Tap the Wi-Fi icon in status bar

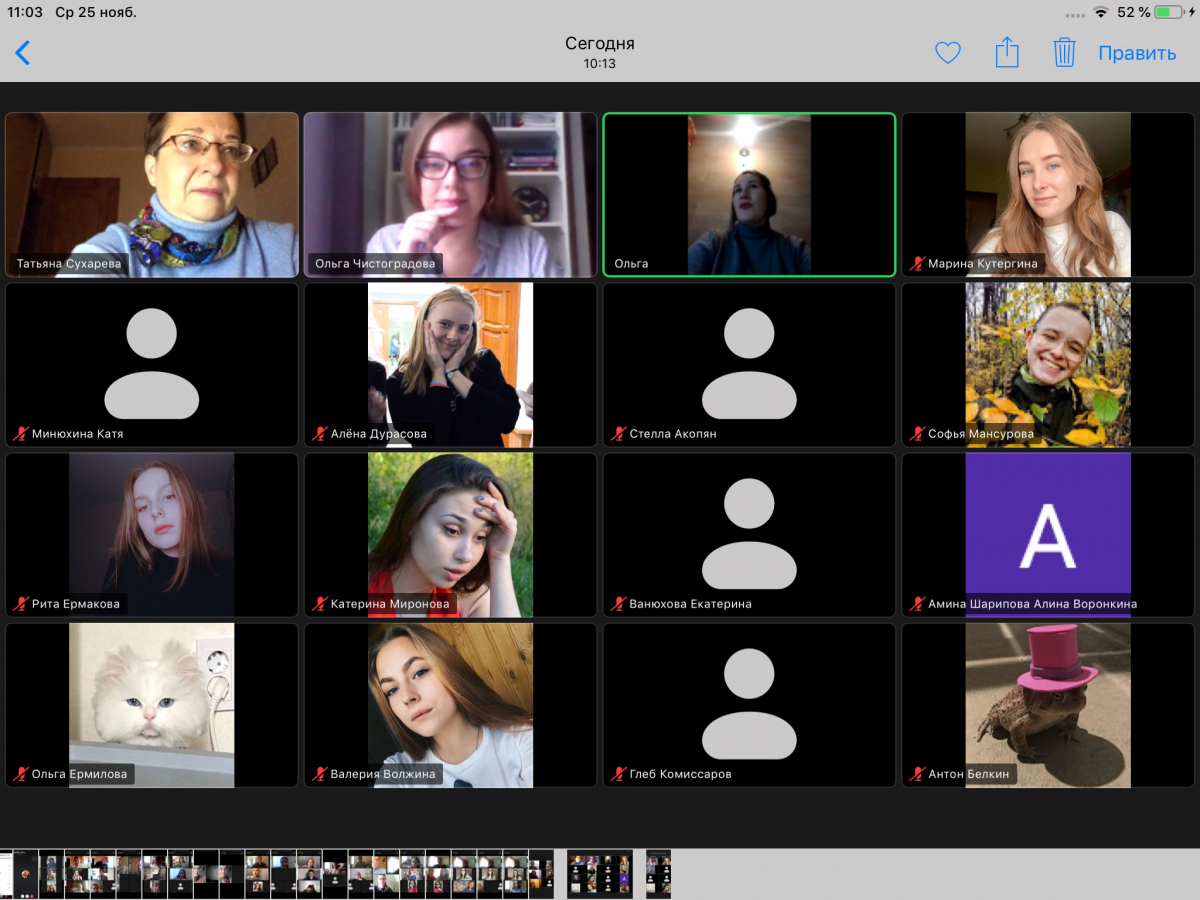coord(1101,12)
